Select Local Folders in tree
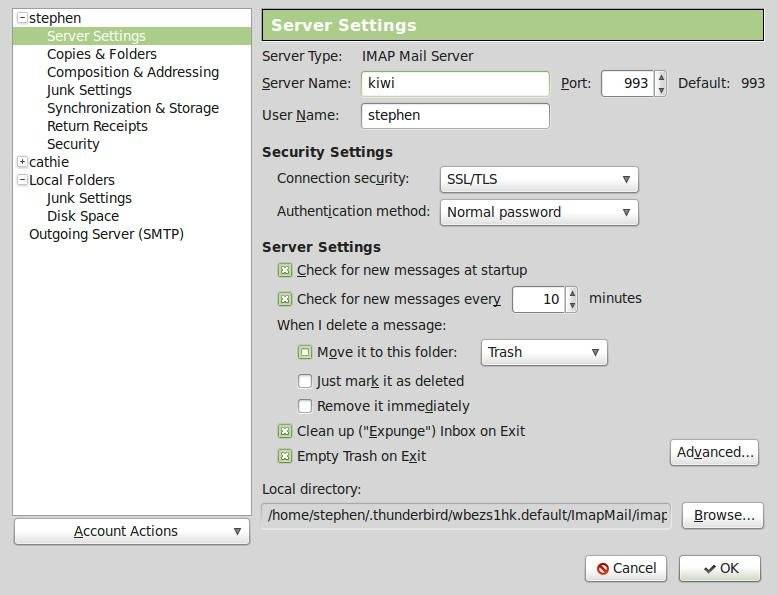777x595 pixels. [72, 180]
